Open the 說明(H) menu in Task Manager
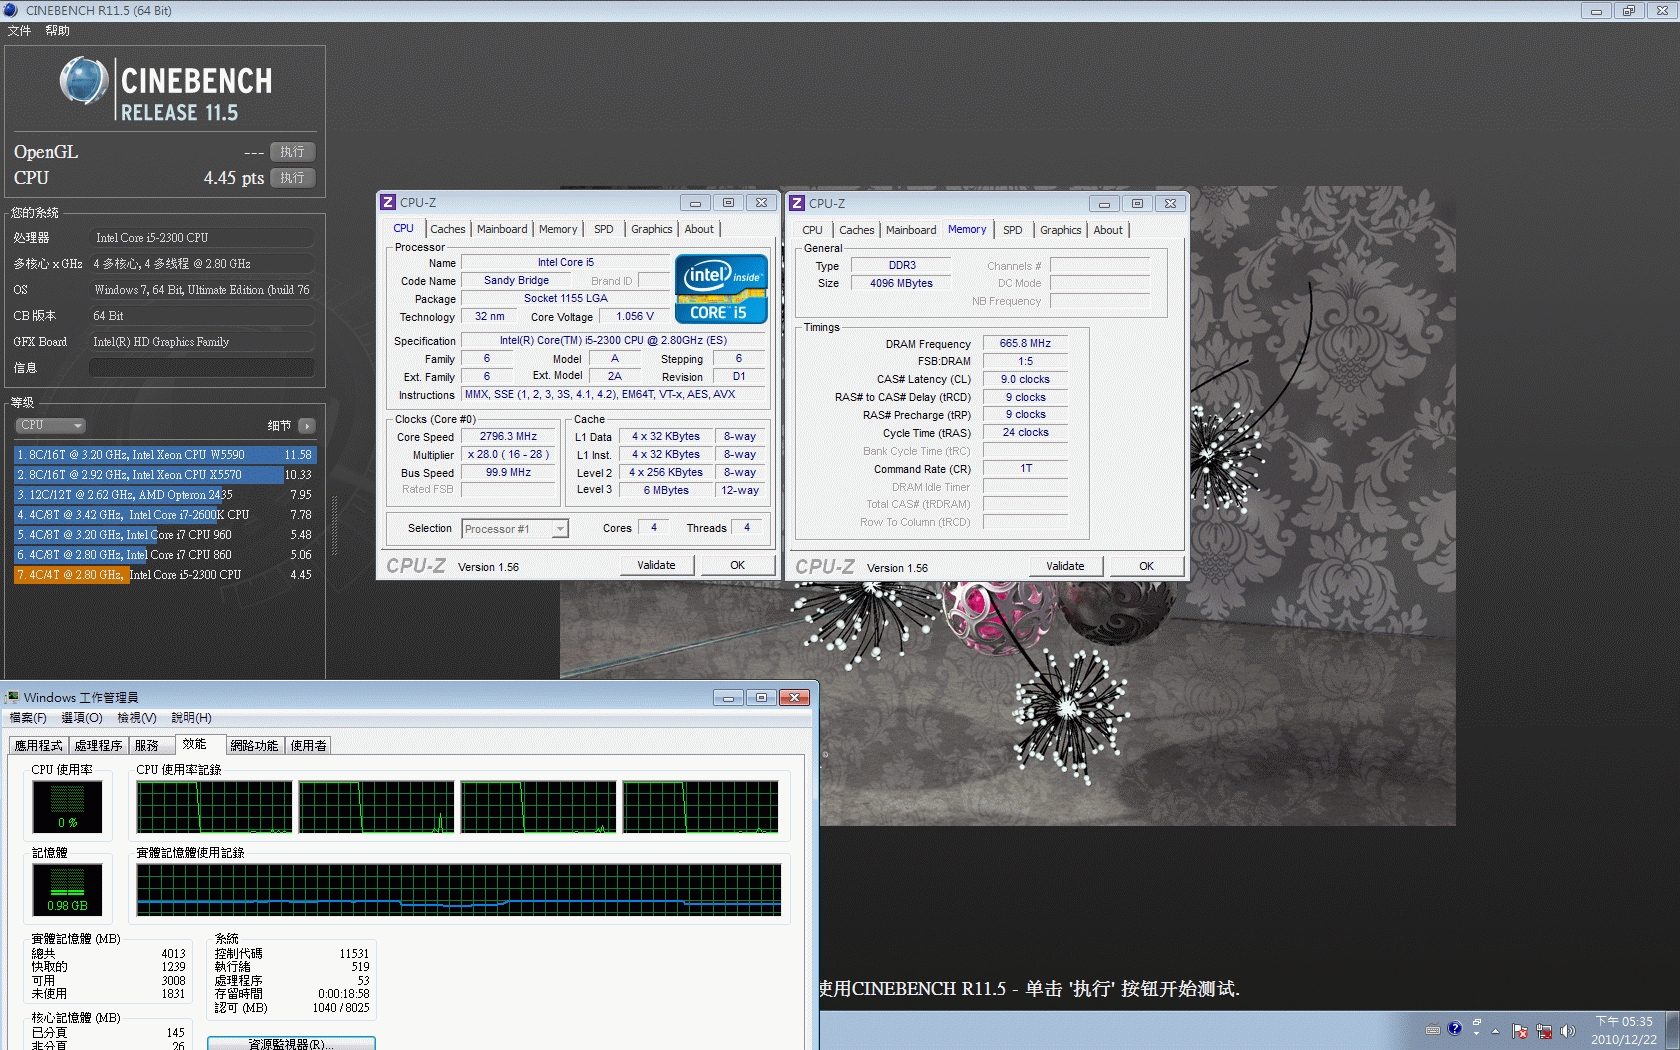 191,718
